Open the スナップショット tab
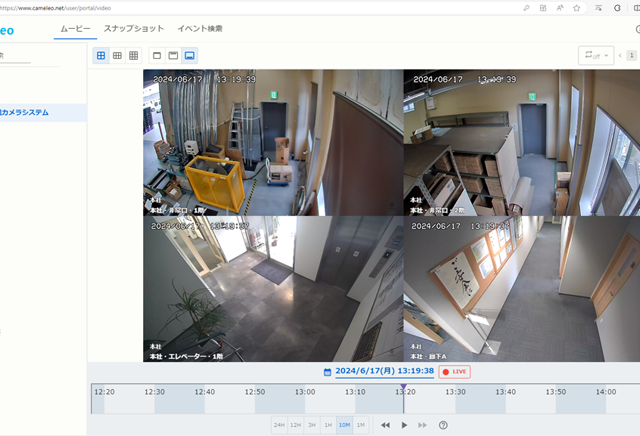 pyautogui.click(x=133, y=28)
